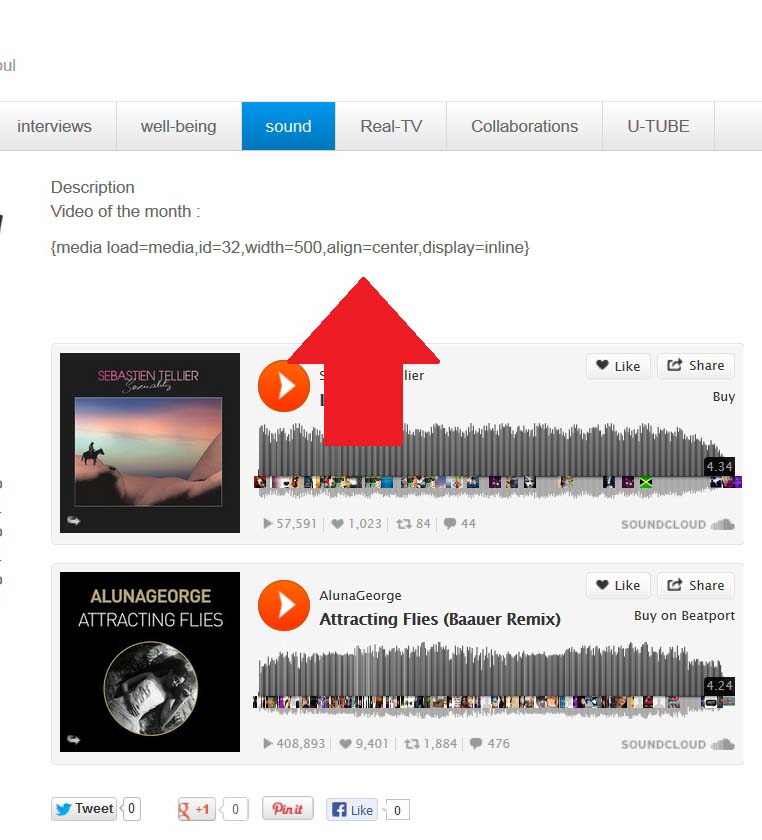The image size is (762, 840).
Task: Click the Buy on Beatport link
Action: (x=684, y=616)
